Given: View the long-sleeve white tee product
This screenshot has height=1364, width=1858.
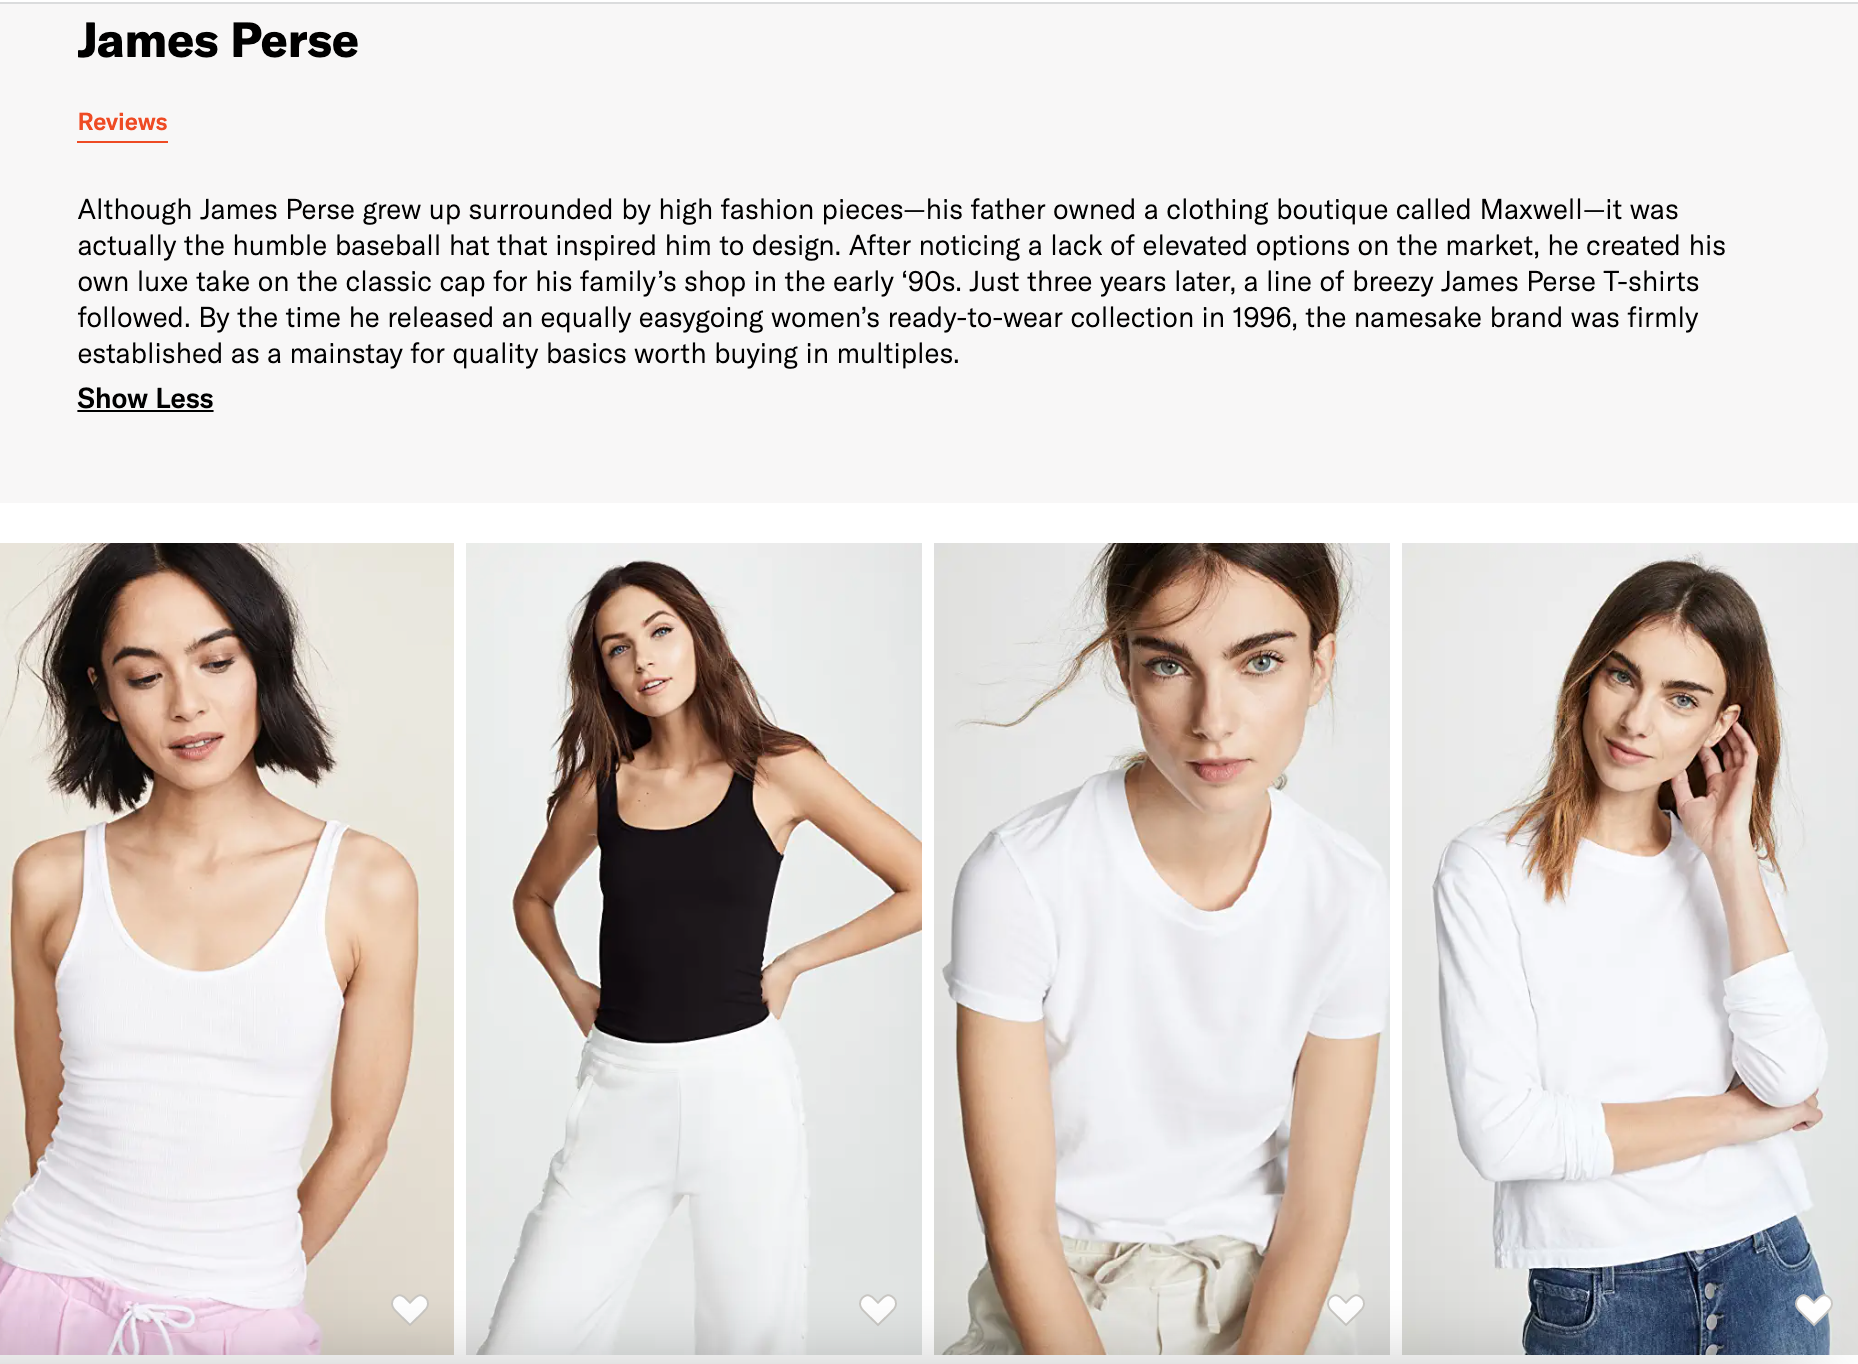Looking at the screenshot, I should coord(1630,948).
